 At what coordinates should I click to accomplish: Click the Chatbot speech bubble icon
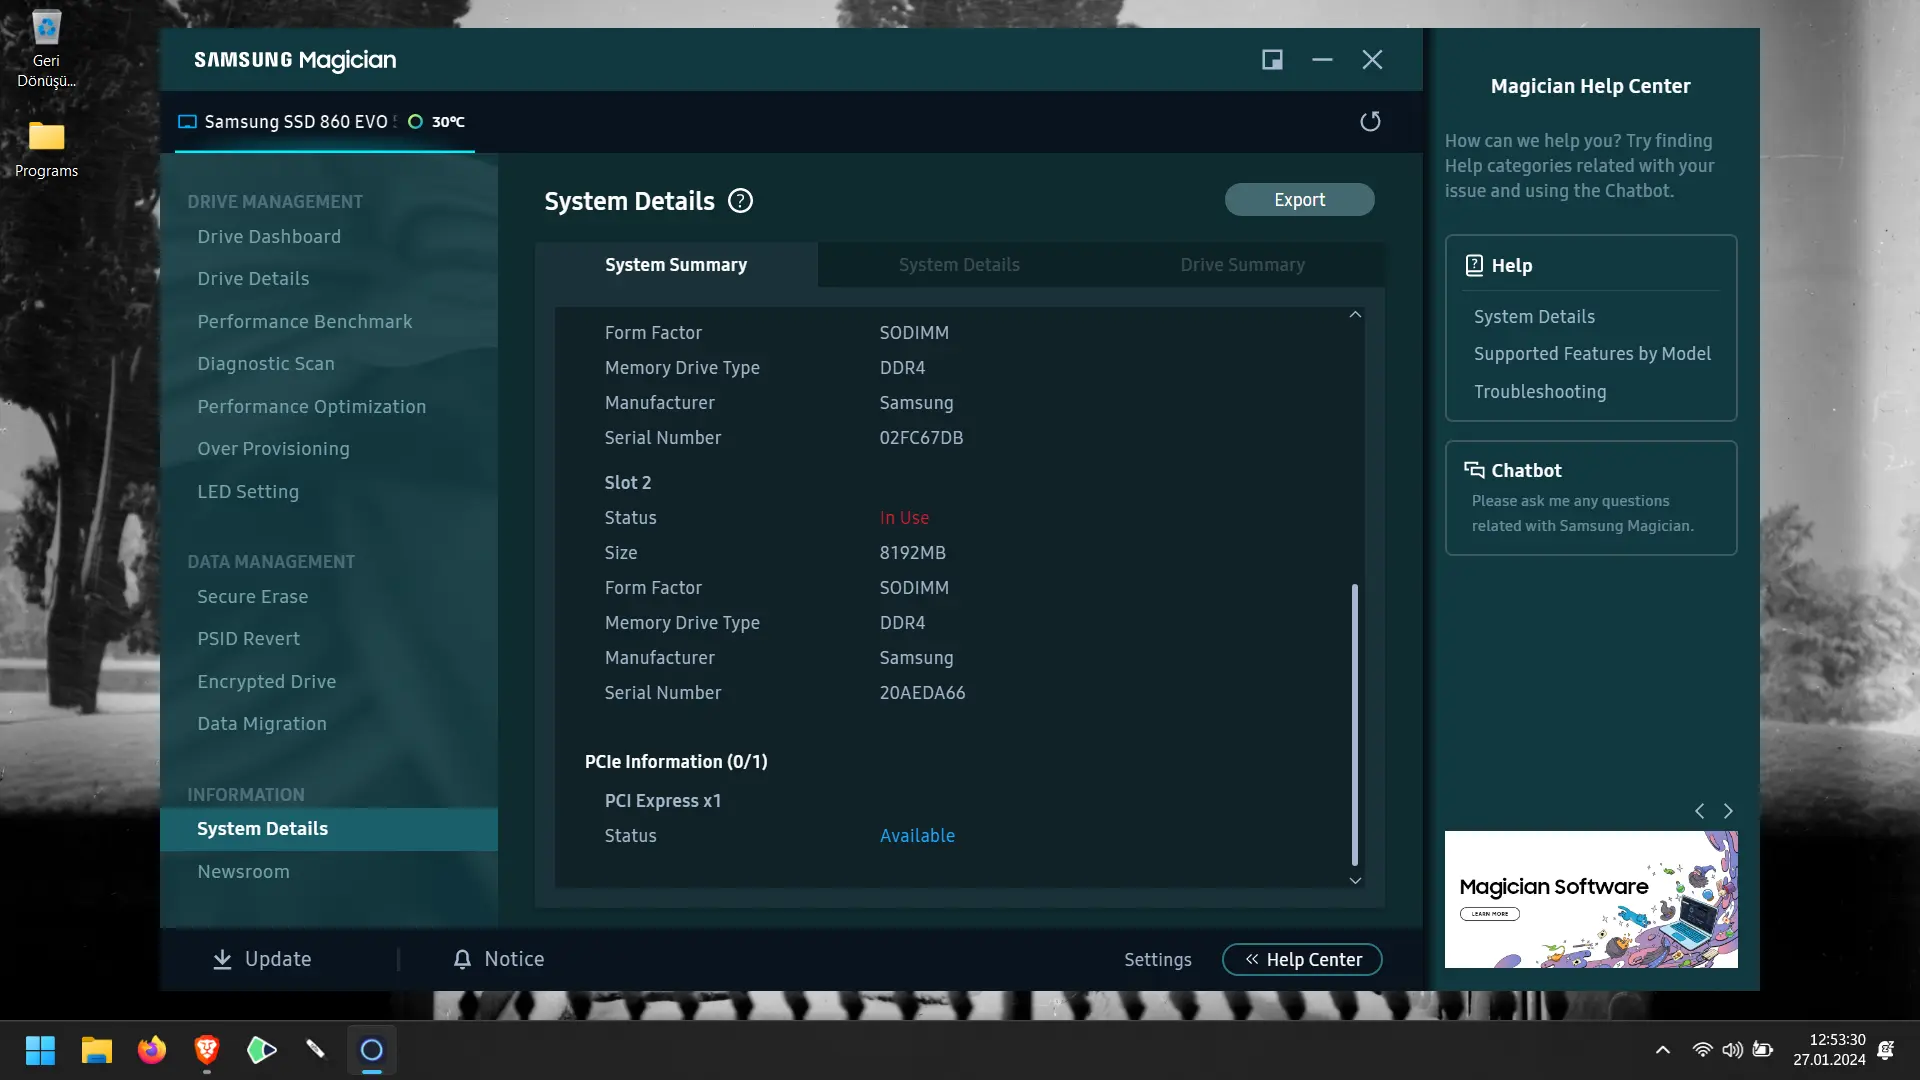point(1474,470)
